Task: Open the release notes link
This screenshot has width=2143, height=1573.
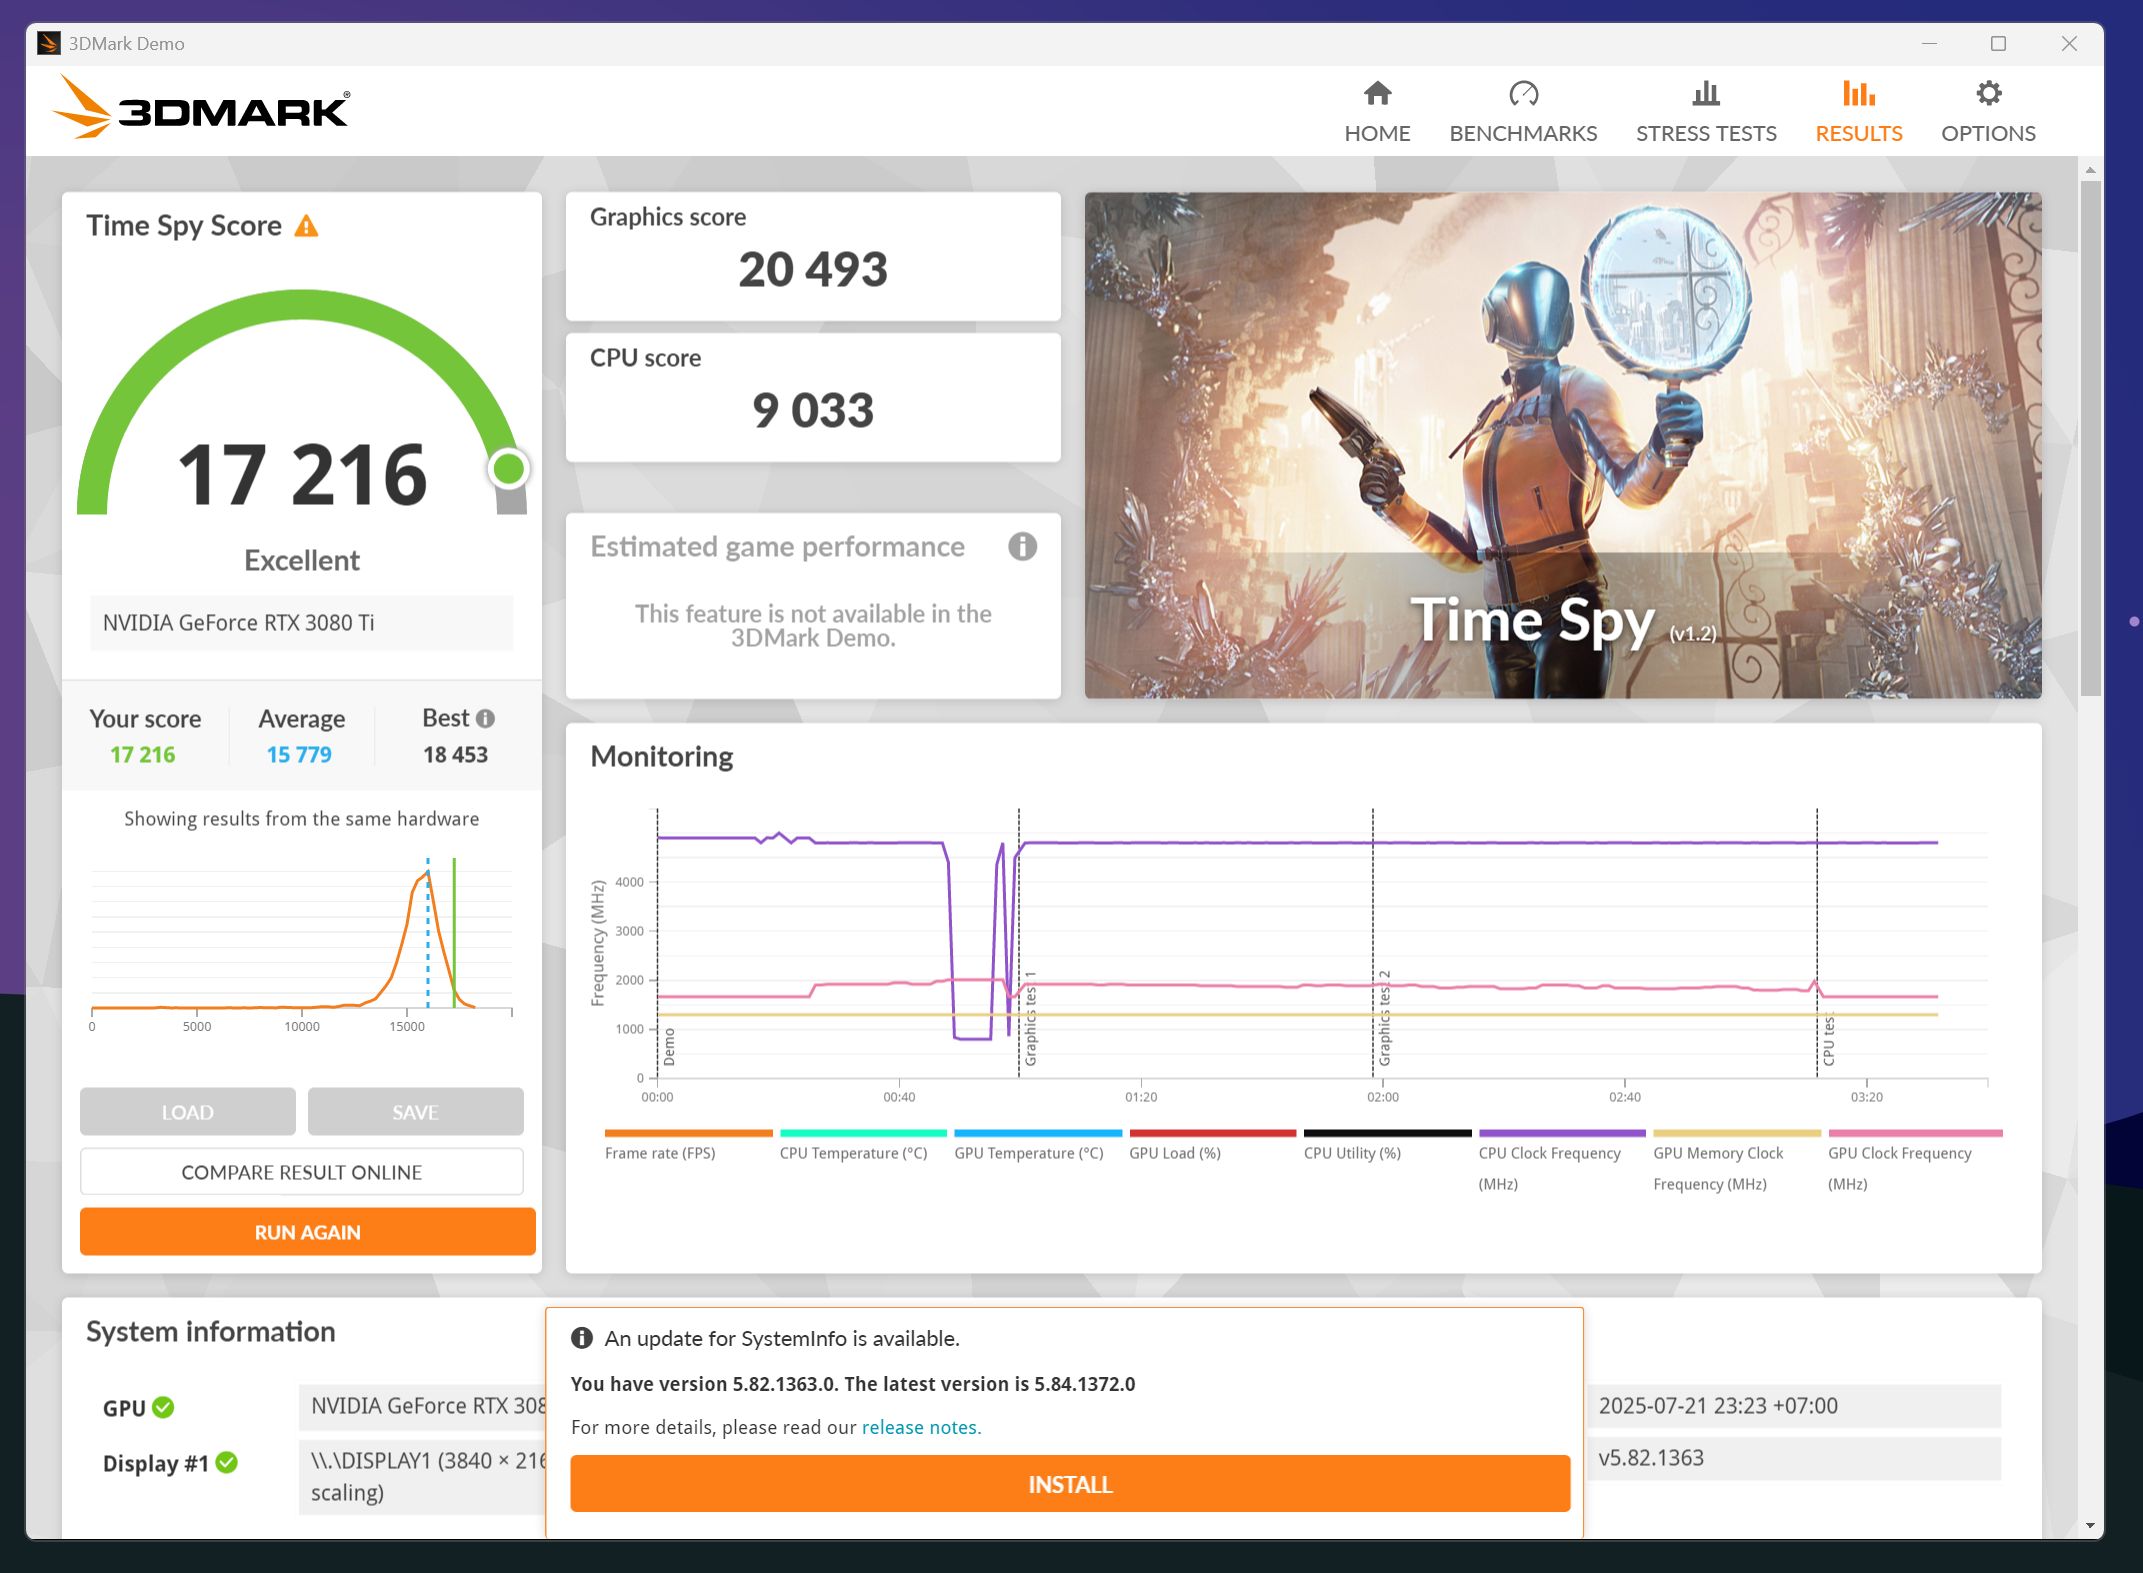Action: (921, 1428)
